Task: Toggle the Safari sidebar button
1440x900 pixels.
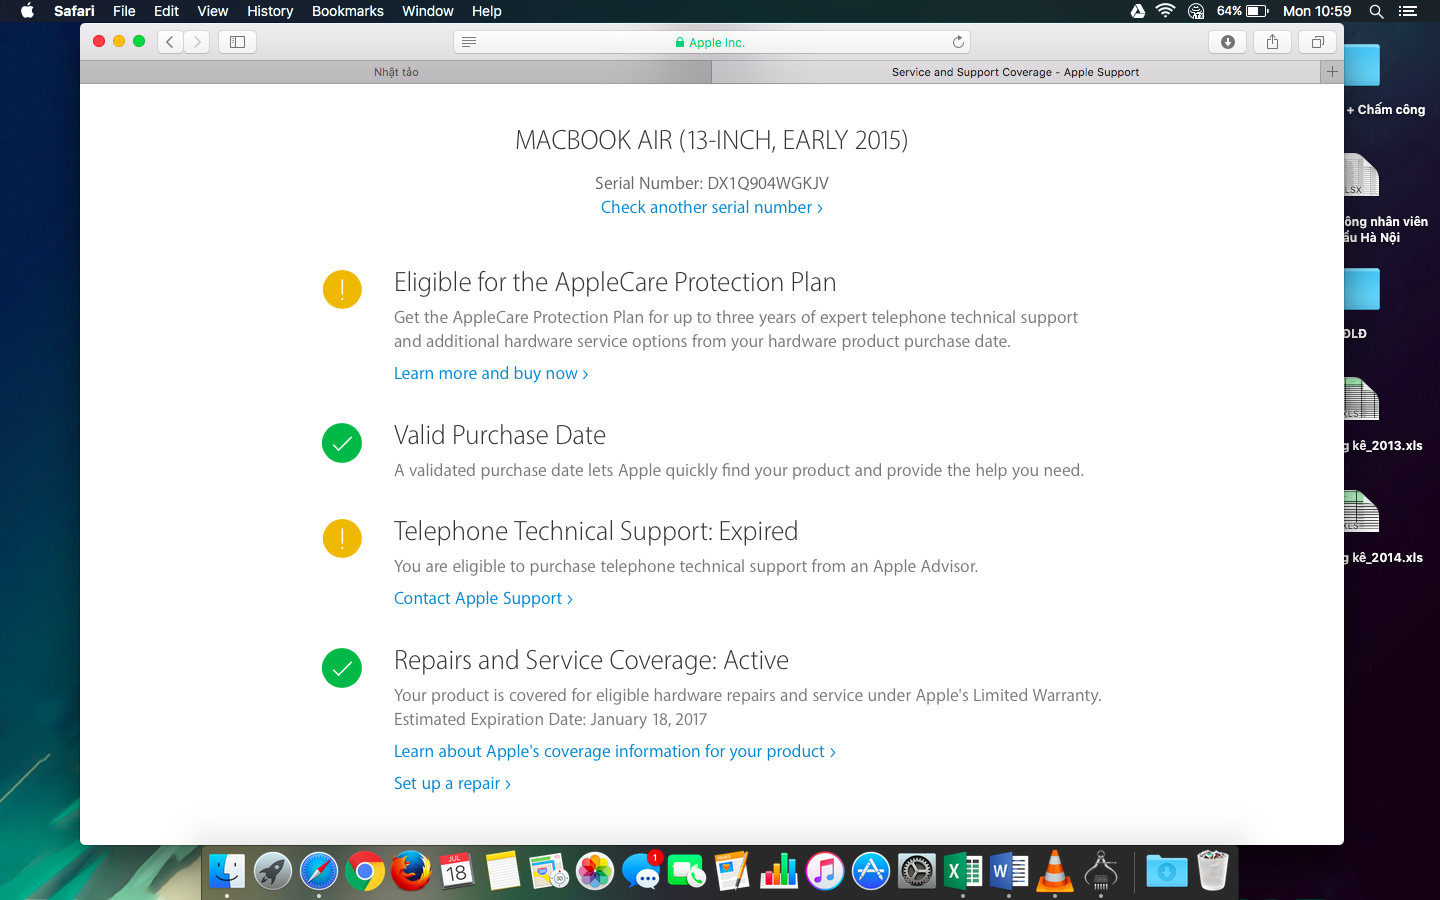Action: coord(237,42)
